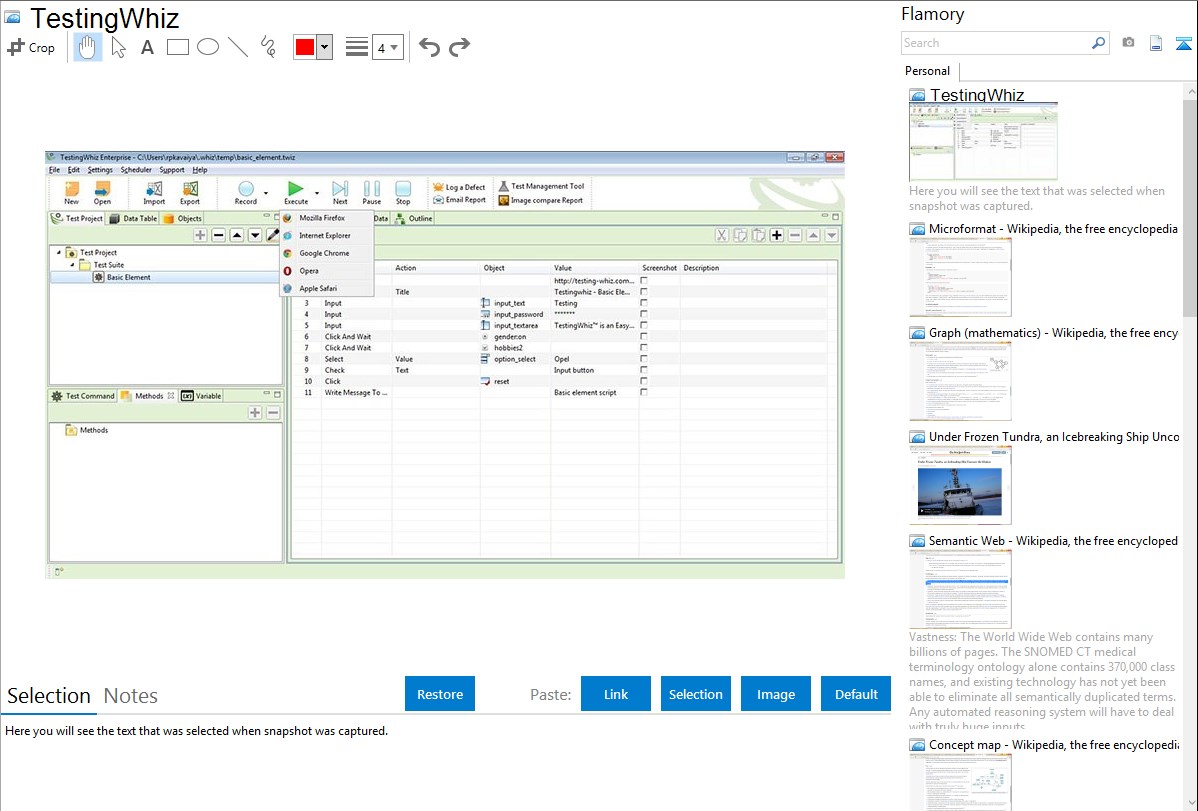Open the Personal tab
This screenshot has height=811, width=1198.
coord(927,71)
